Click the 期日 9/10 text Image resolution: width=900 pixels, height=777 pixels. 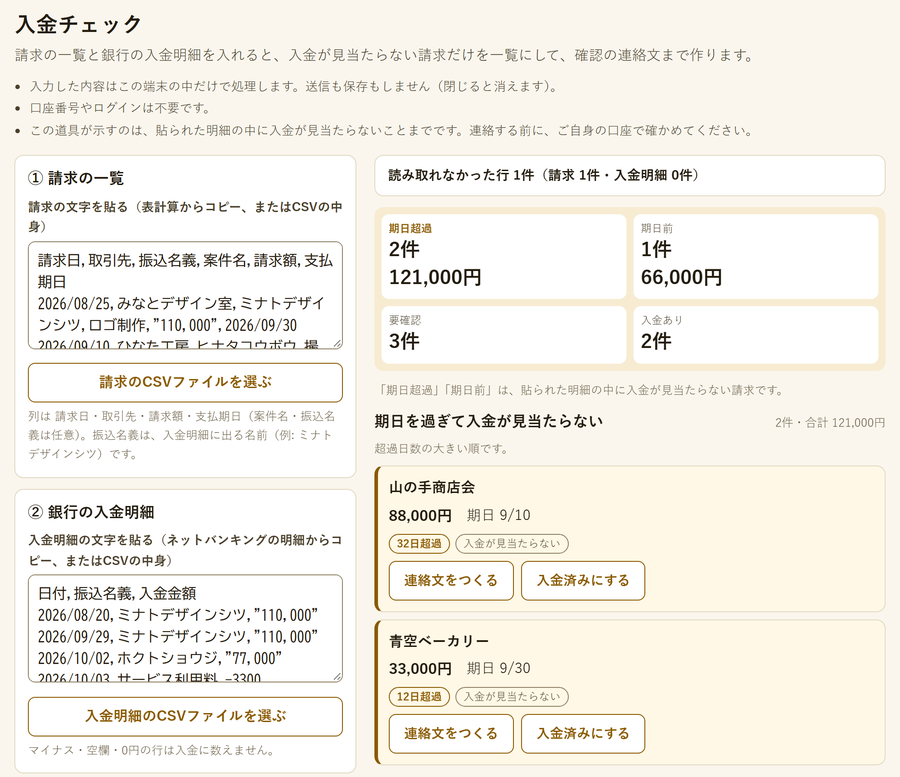click(x=498, y=515)
